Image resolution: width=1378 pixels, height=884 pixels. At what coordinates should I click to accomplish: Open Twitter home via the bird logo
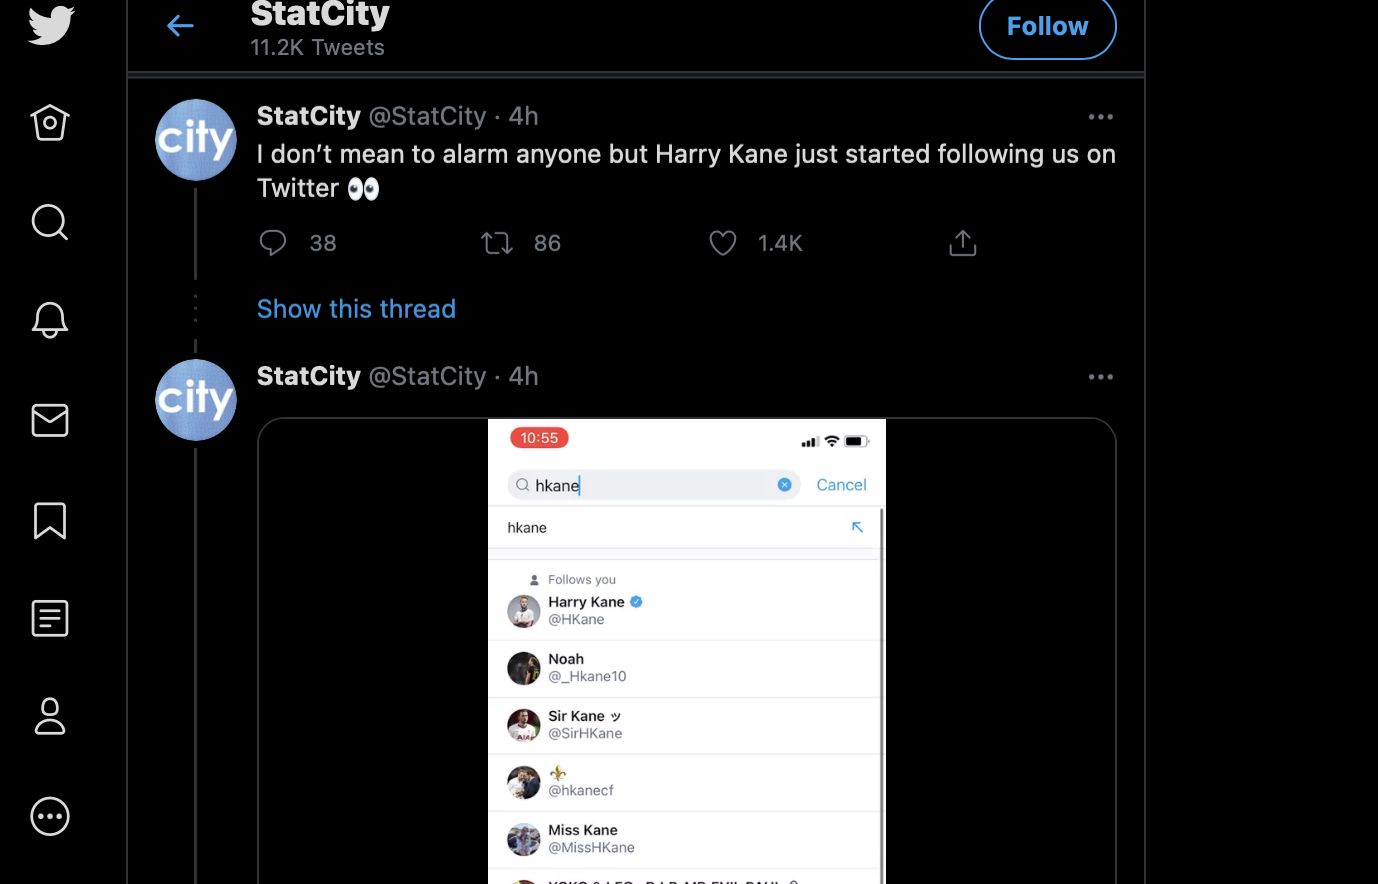click(x=50, y=25)
